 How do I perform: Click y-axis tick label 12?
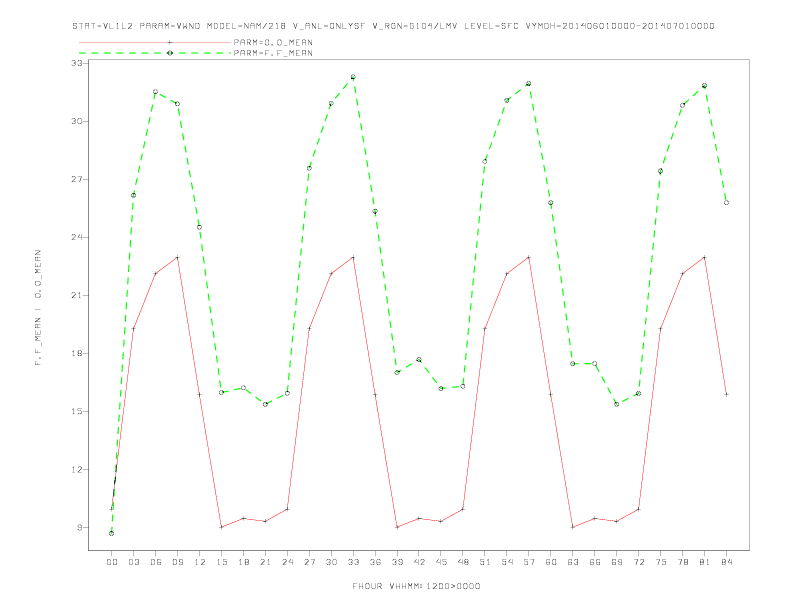click(x=79, y=470)
